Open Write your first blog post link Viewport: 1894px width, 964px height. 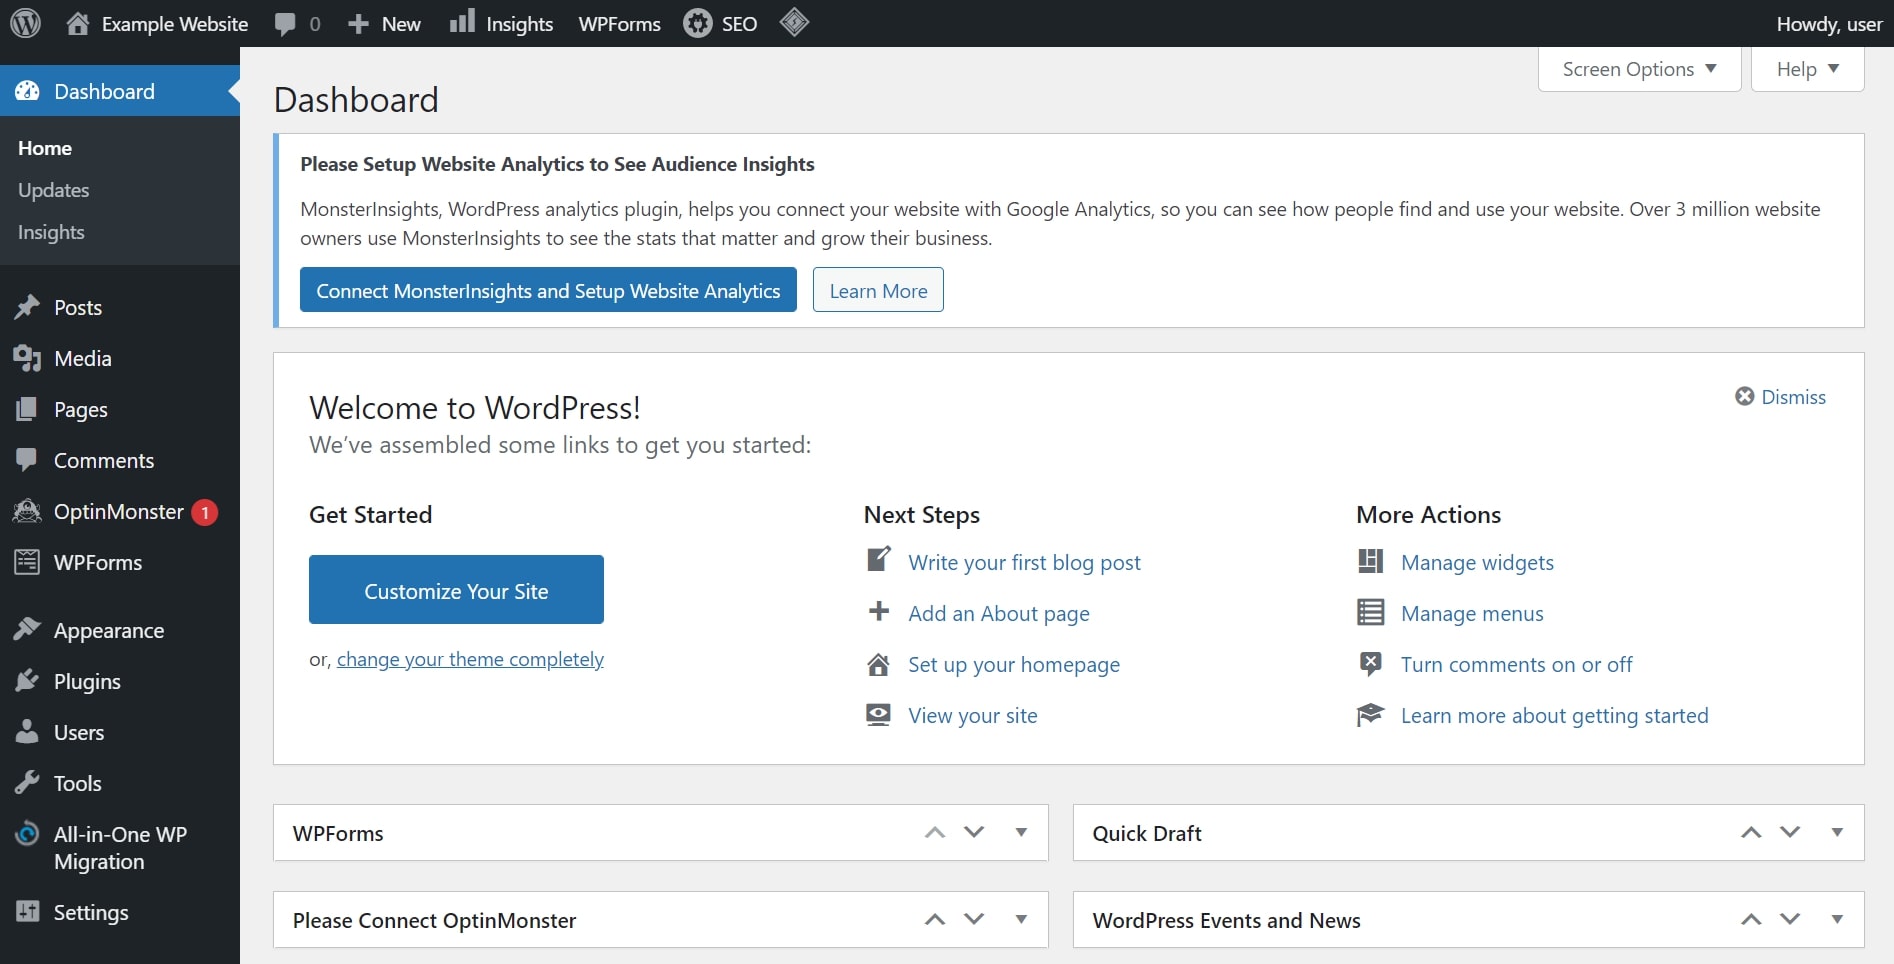point(1024,563)
